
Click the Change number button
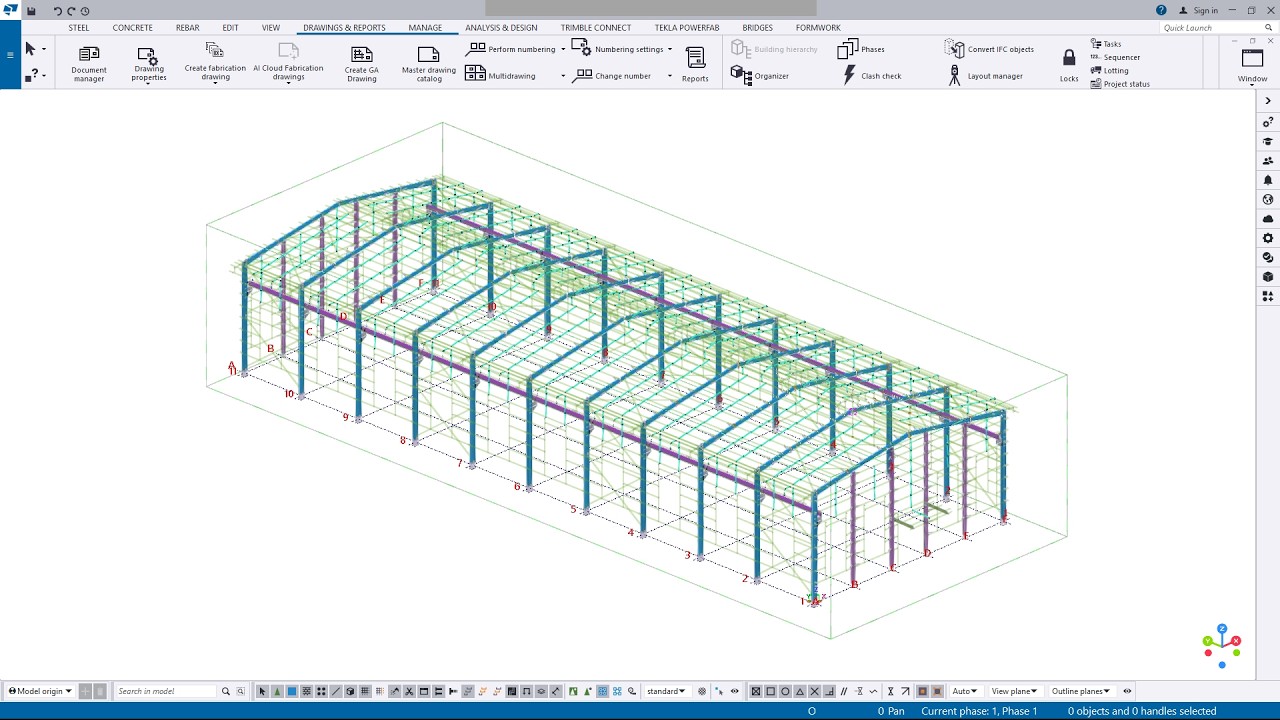coord(612,75)
